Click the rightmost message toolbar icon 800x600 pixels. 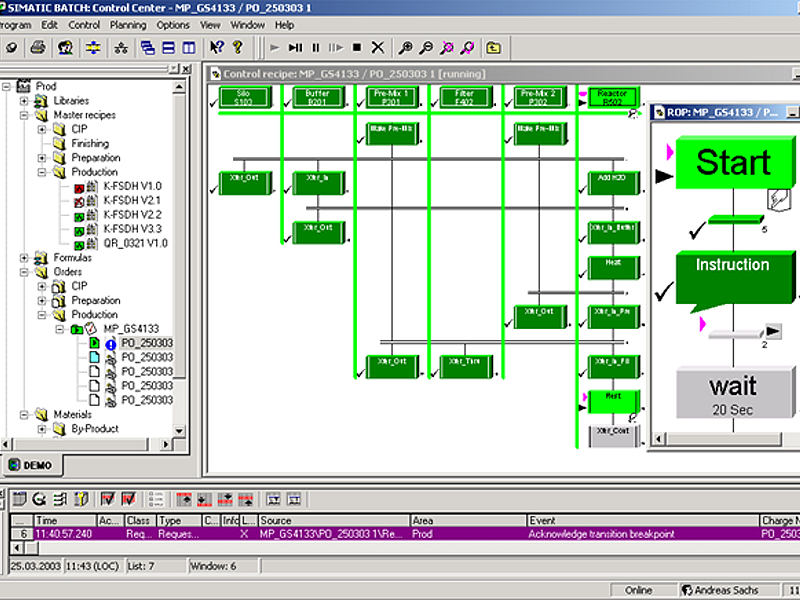294,499
